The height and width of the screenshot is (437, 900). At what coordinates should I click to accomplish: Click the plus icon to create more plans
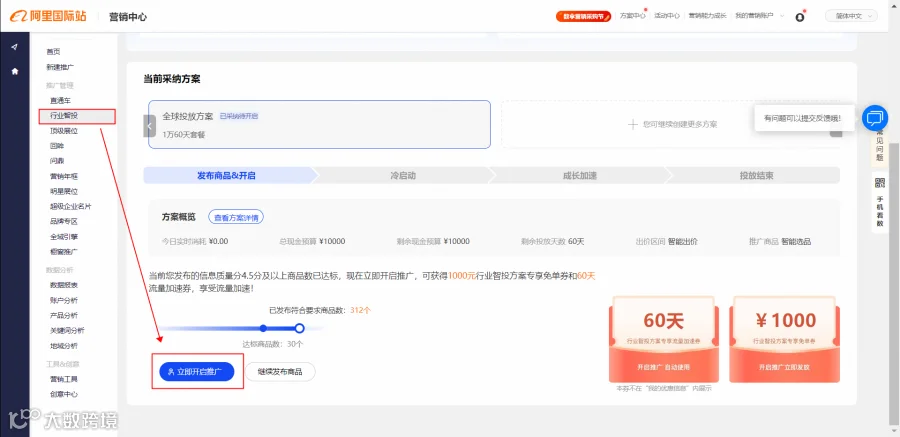tap(633, 124)
